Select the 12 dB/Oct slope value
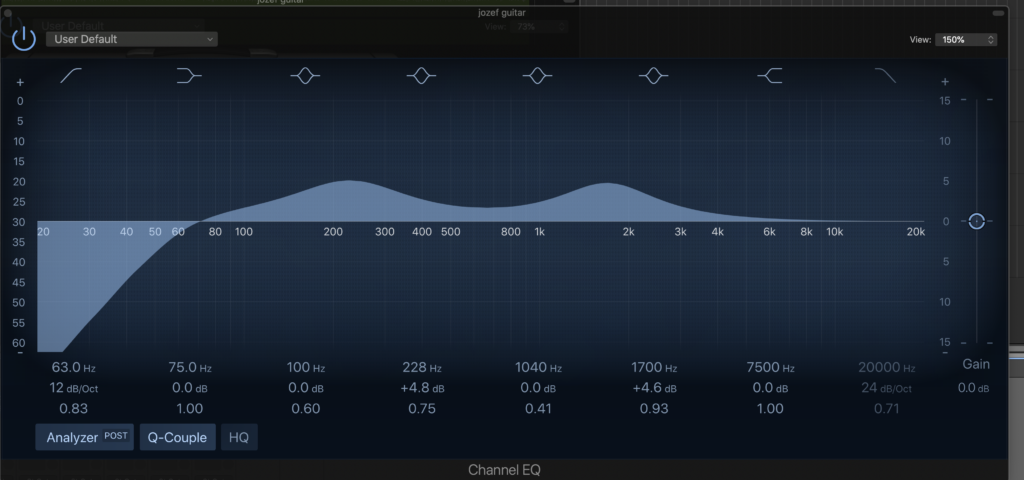The image size is (1024, 480). pyautogui.click(x=74, y=388)
